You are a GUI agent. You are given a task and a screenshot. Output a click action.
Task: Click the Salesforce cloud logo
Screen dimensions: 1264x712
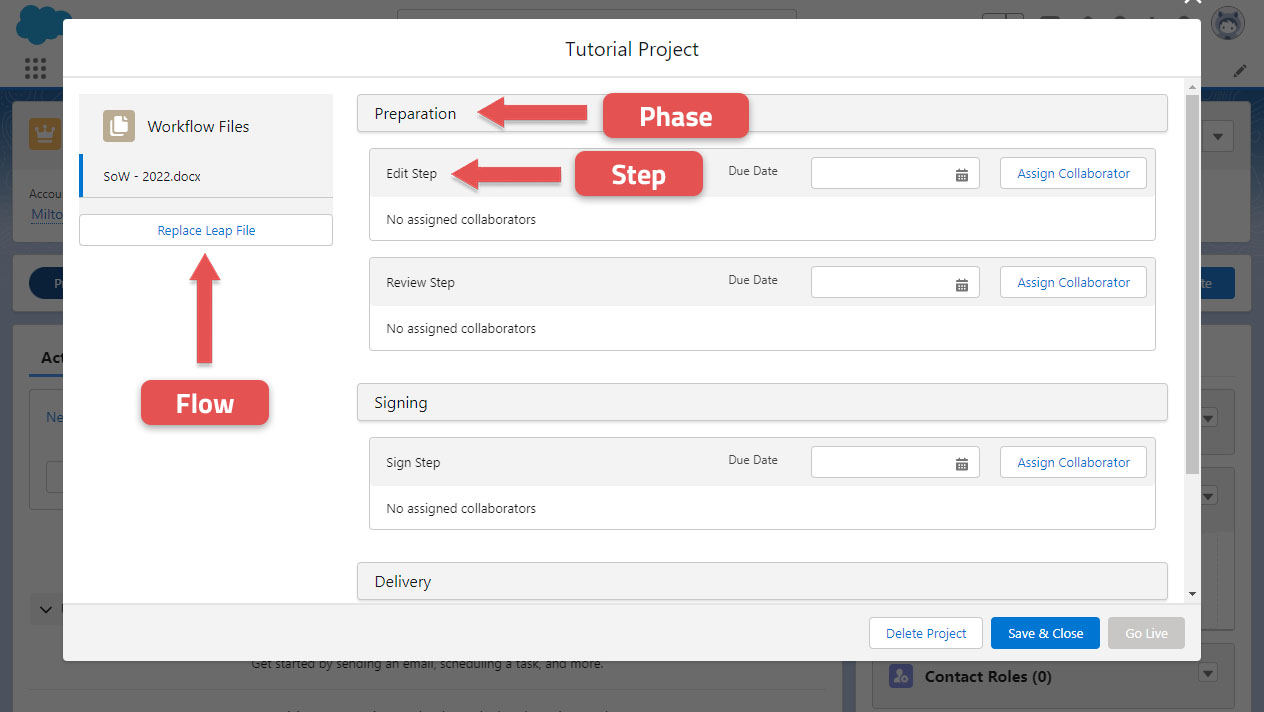(x=38, y=24)
